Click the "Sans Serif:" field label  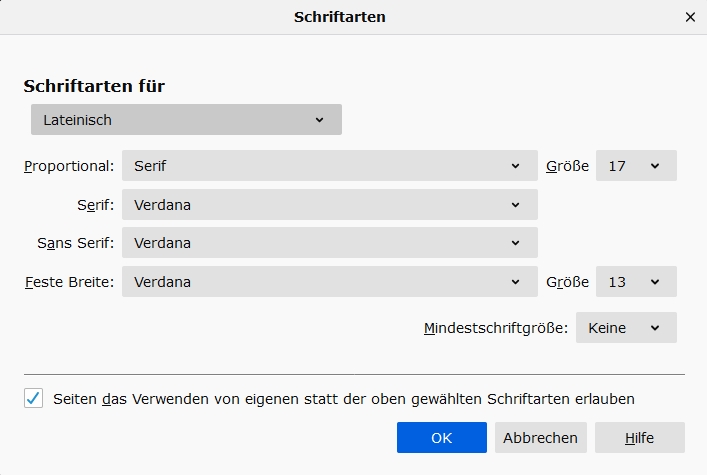click(x=77, y=243)
